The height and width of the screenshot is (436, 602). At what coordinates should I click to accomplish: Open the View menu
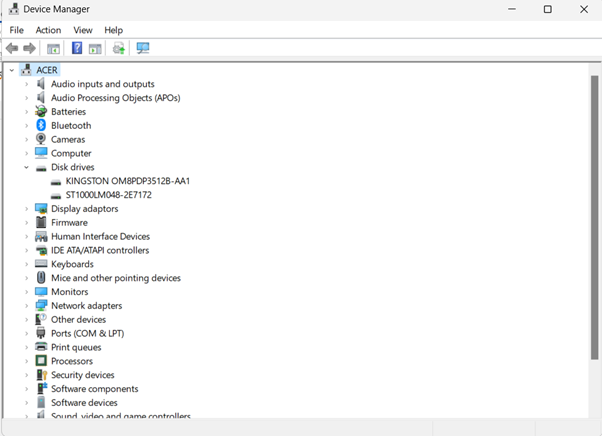click(82, 30)
